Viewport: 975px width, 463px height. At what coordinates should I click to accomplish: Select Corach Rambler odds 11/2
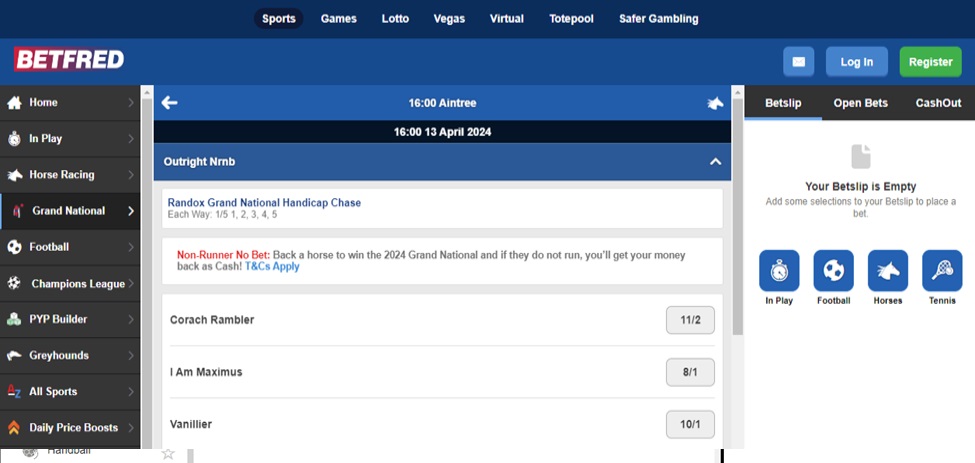[690, 320]
